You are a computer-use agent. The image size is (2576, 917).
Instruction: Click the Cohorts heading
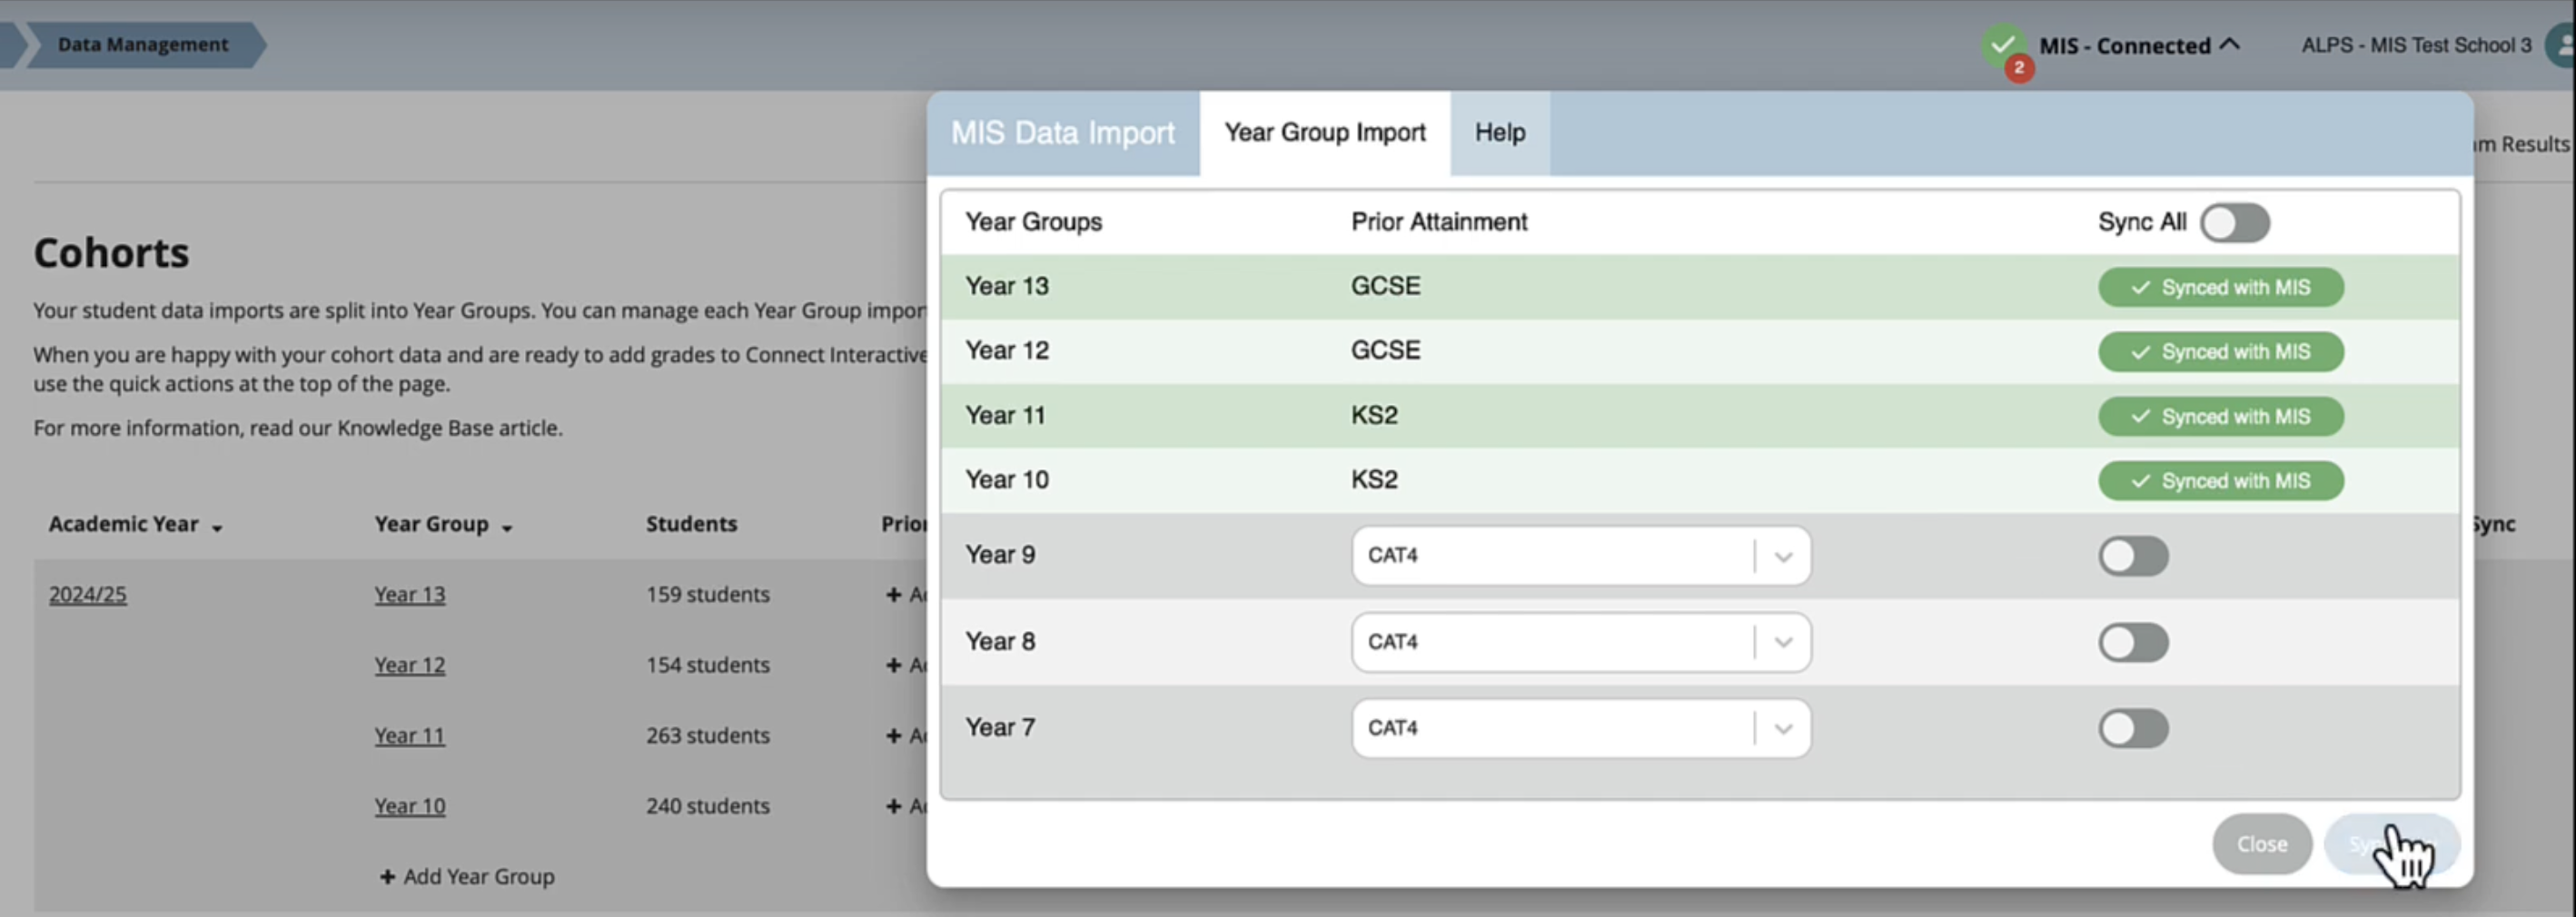tap(111, 253)
